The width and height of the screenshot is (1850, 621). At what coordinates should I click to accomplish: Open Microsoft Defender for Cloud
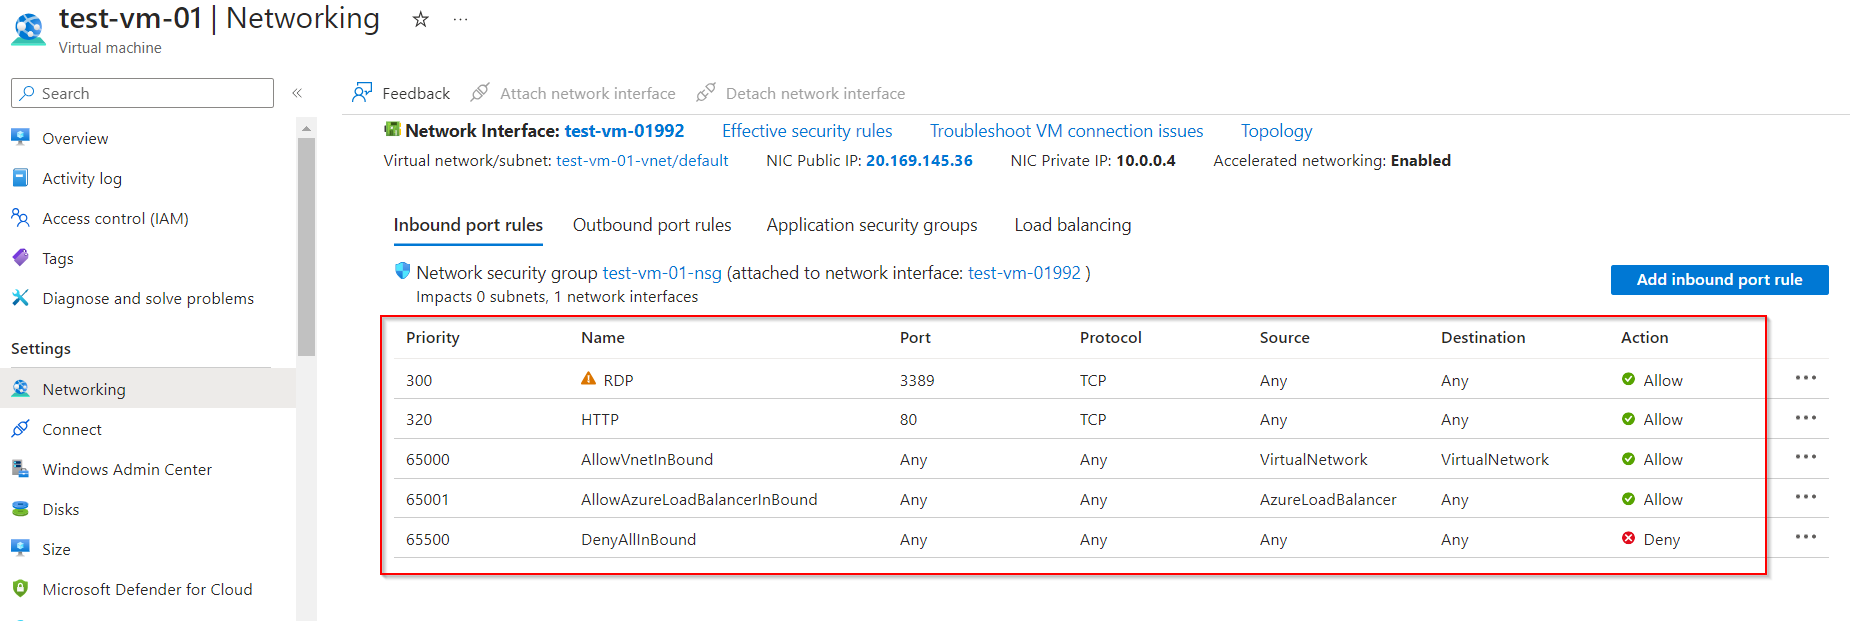coord(148,589)
